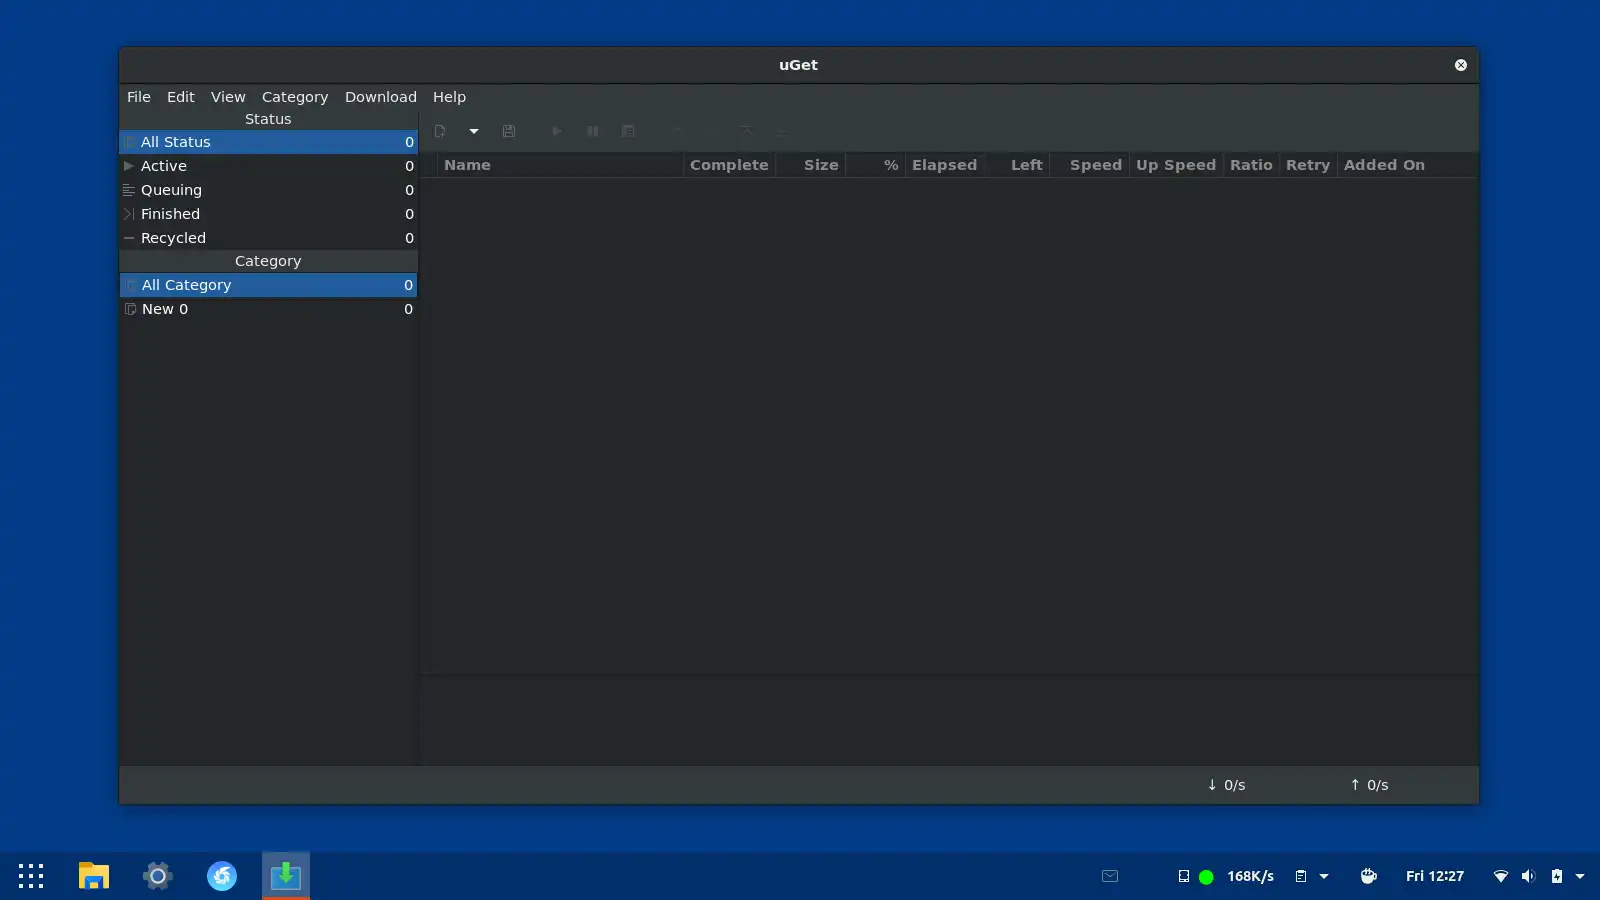Image resolution: width=1600 pixels, height=900 pixels.
Task: Click the % column header
Action: pyautogui.click(x=876, y=165)
